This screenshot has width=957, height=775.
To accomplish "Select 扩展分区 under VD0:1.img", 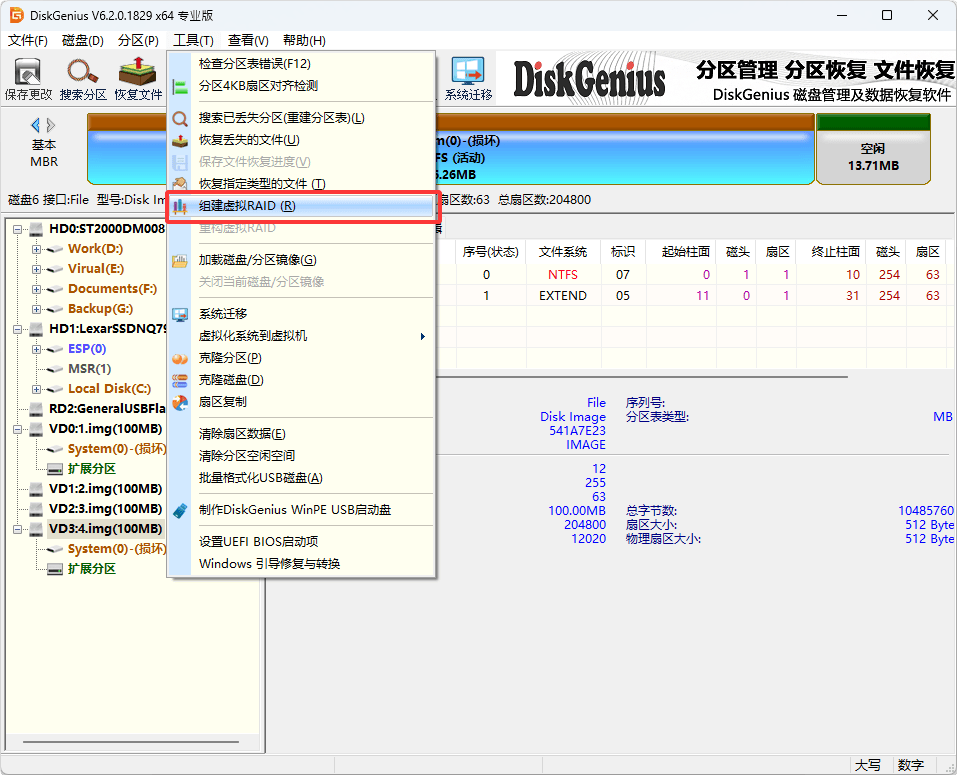I will tap(92, 469).
